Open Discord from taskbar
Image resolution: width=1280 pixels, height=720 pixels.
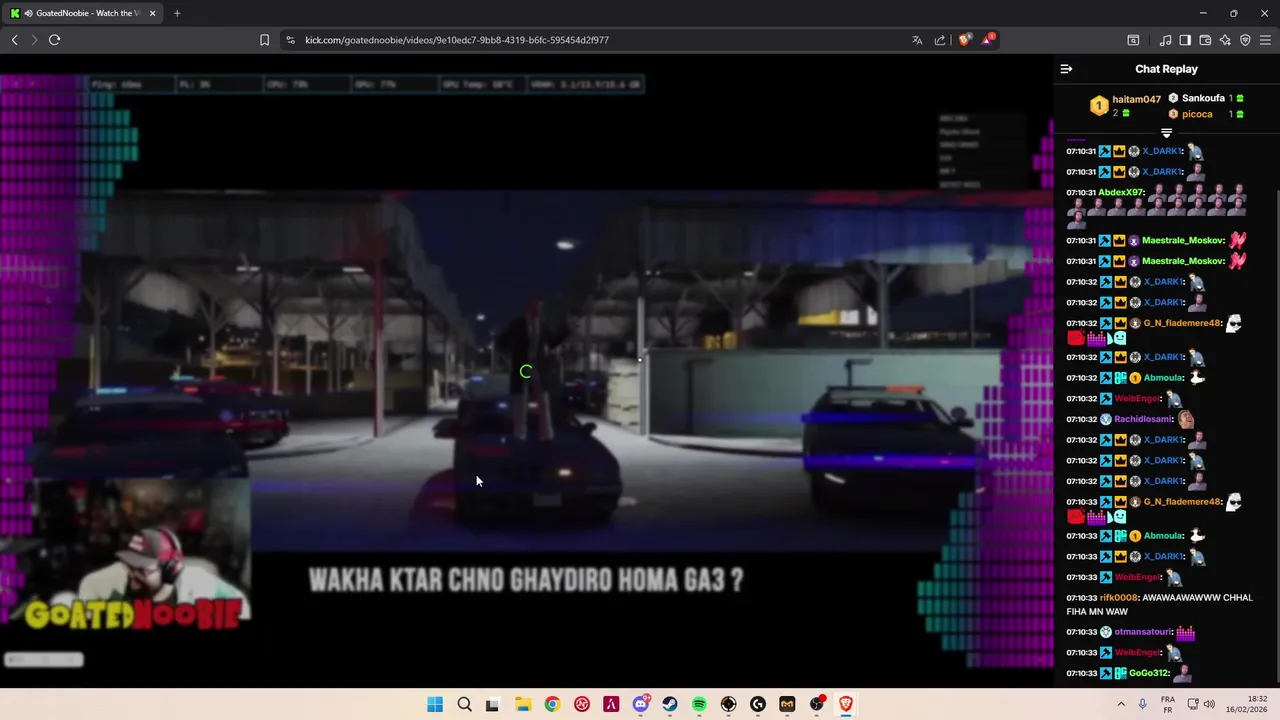click(x=641, y=704)
